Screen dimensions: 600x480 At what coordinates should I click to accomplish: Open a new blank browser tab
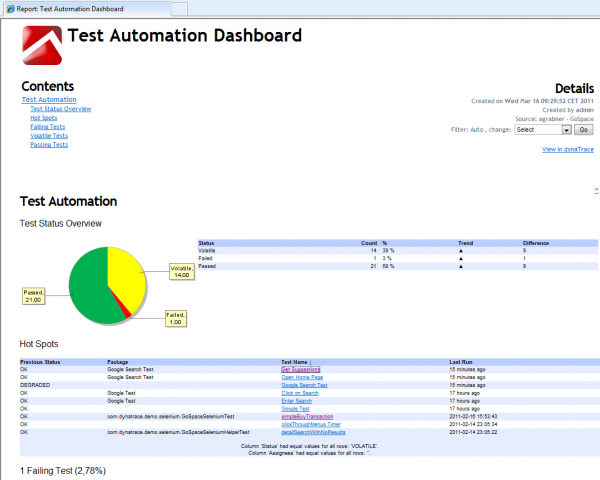[x=179, y=9]
